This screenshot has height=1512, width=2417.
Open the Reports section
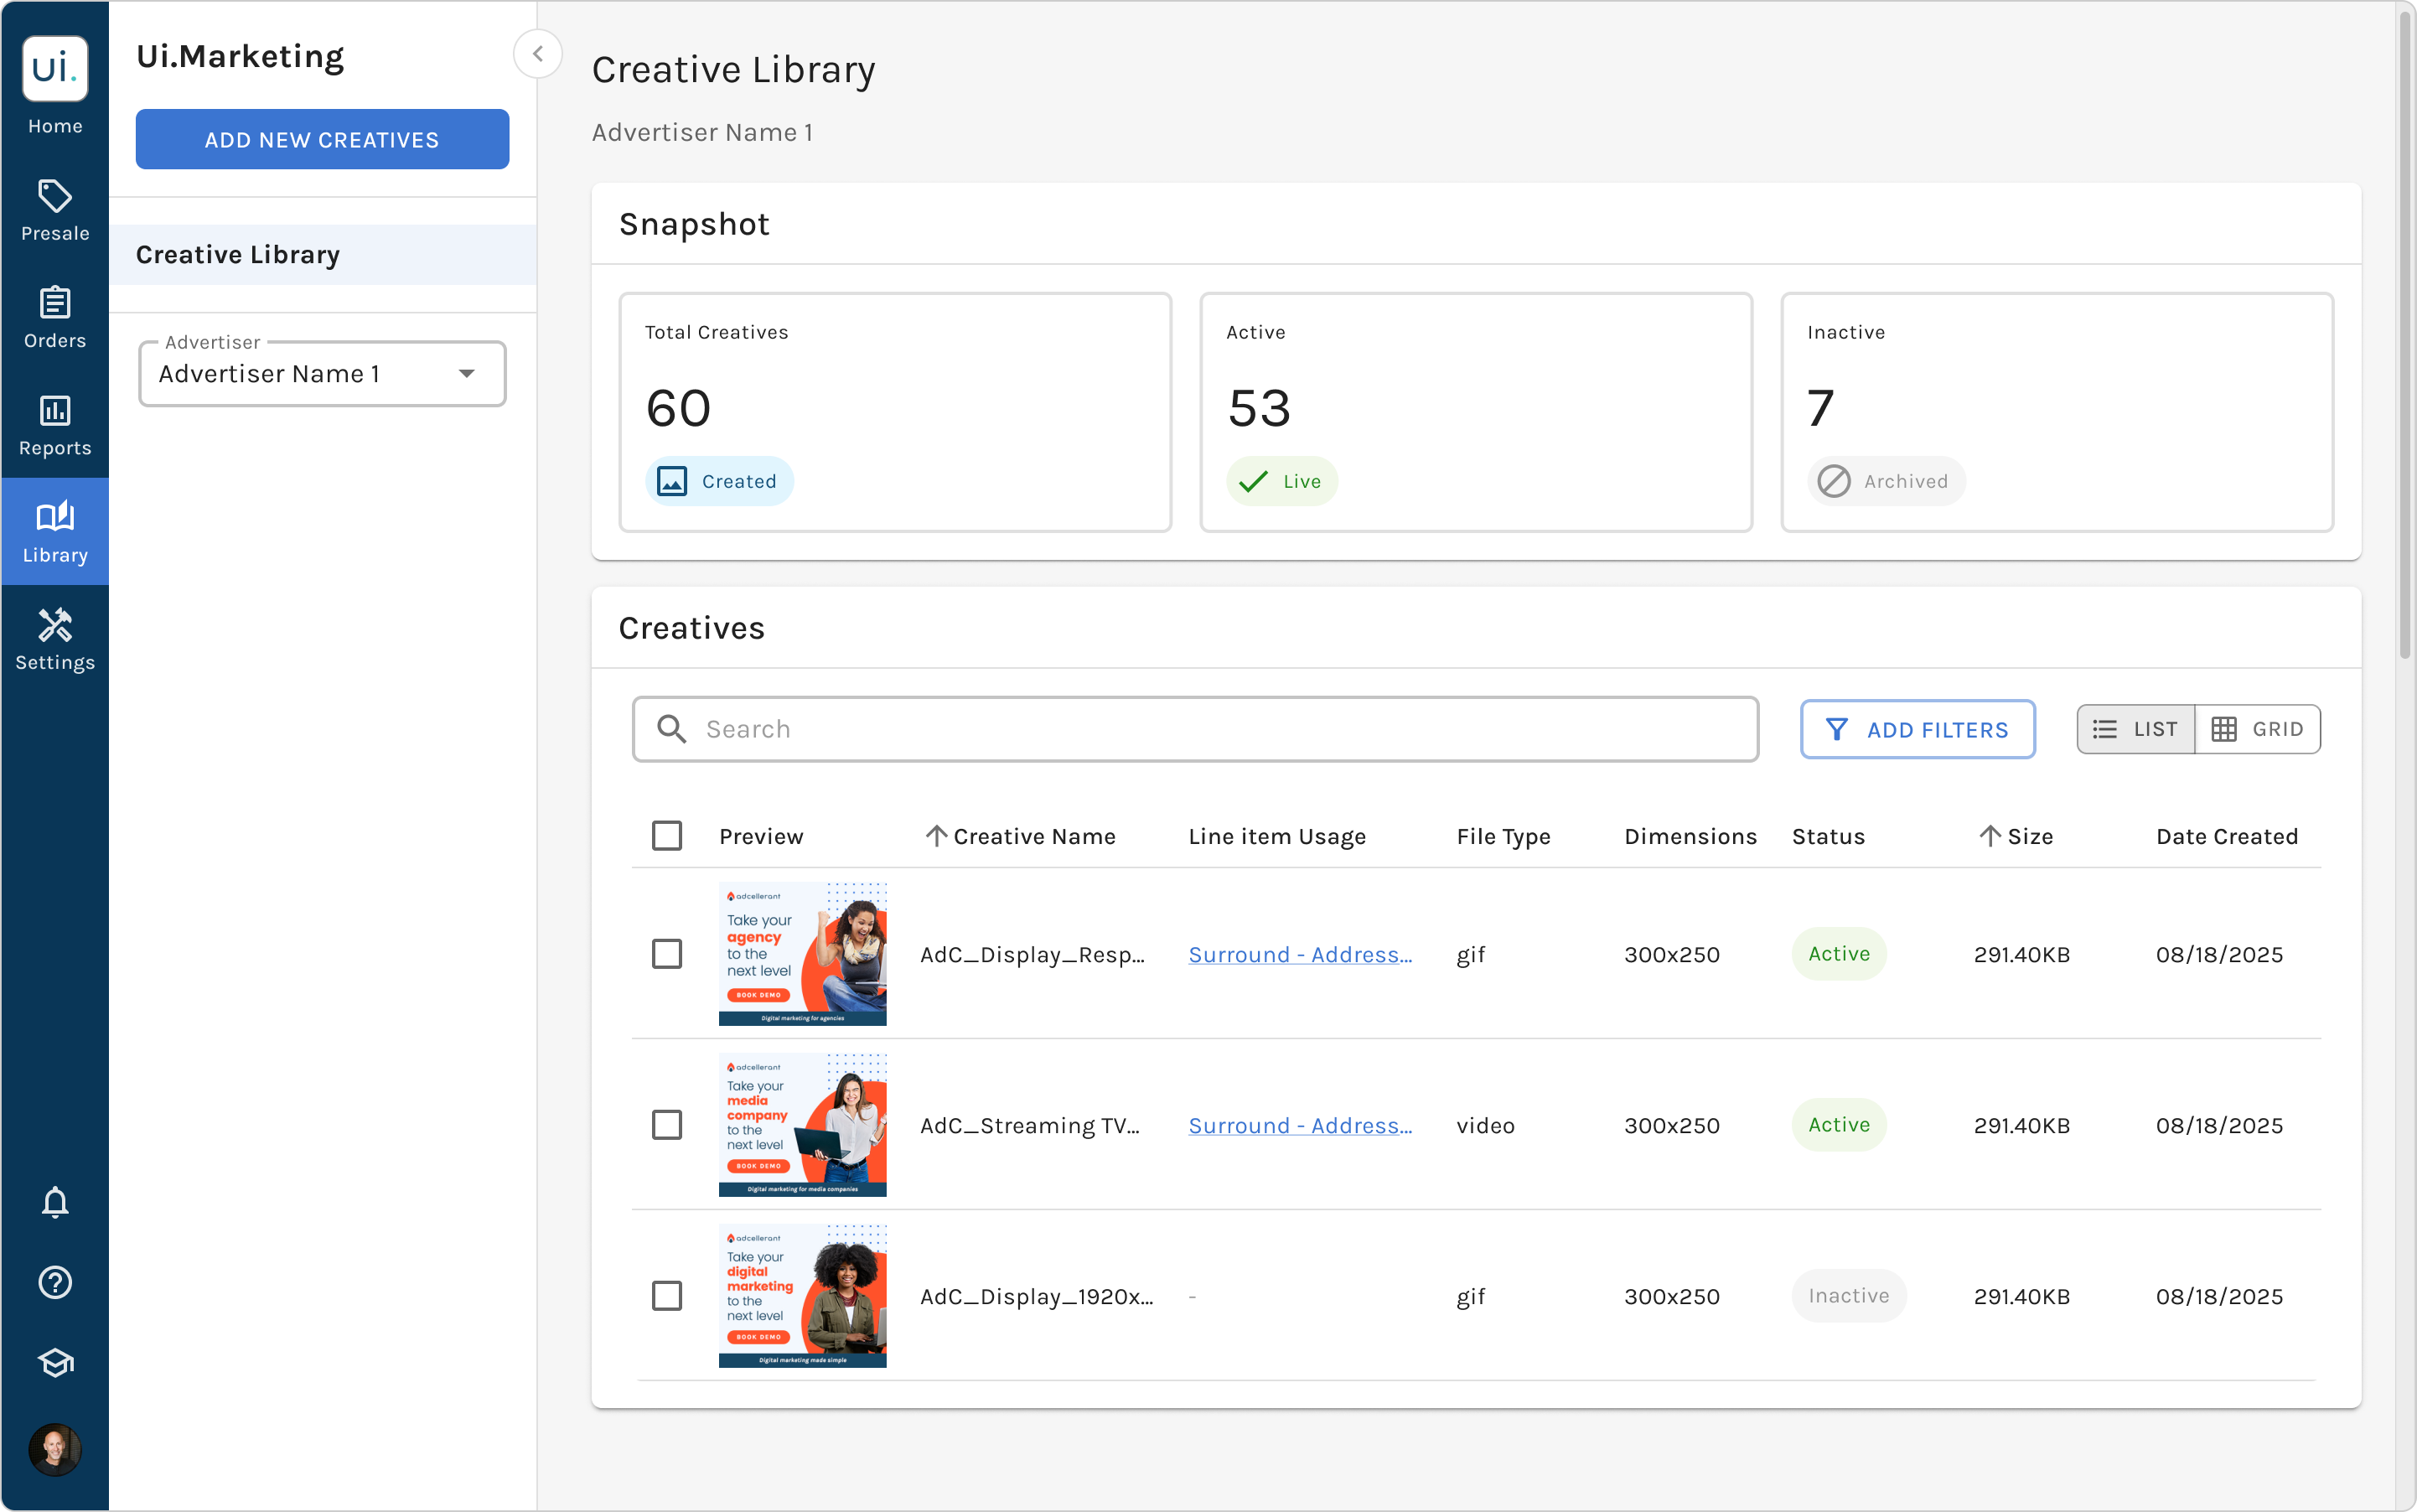click(55, 426)
